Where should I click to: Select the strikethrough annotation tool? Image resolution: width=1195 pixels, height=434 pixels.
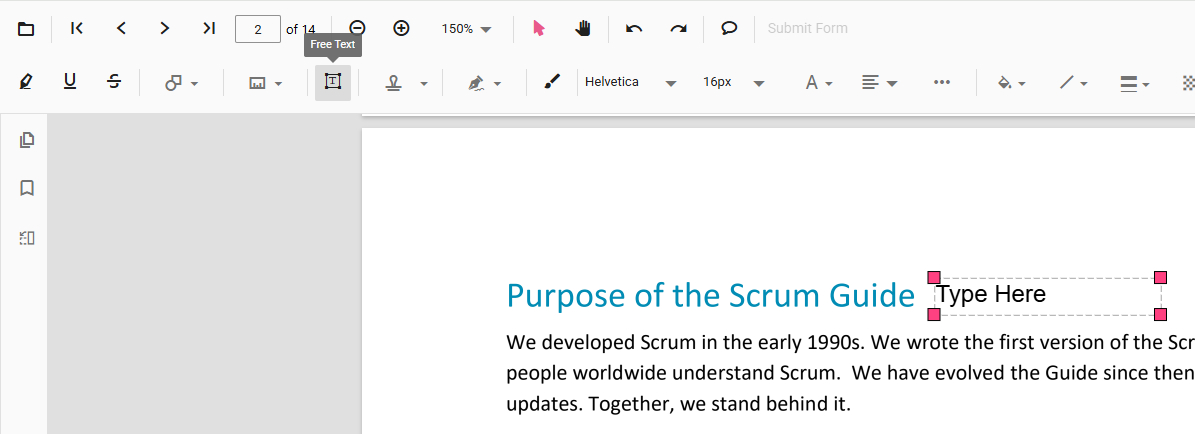[x=114, y=82]
